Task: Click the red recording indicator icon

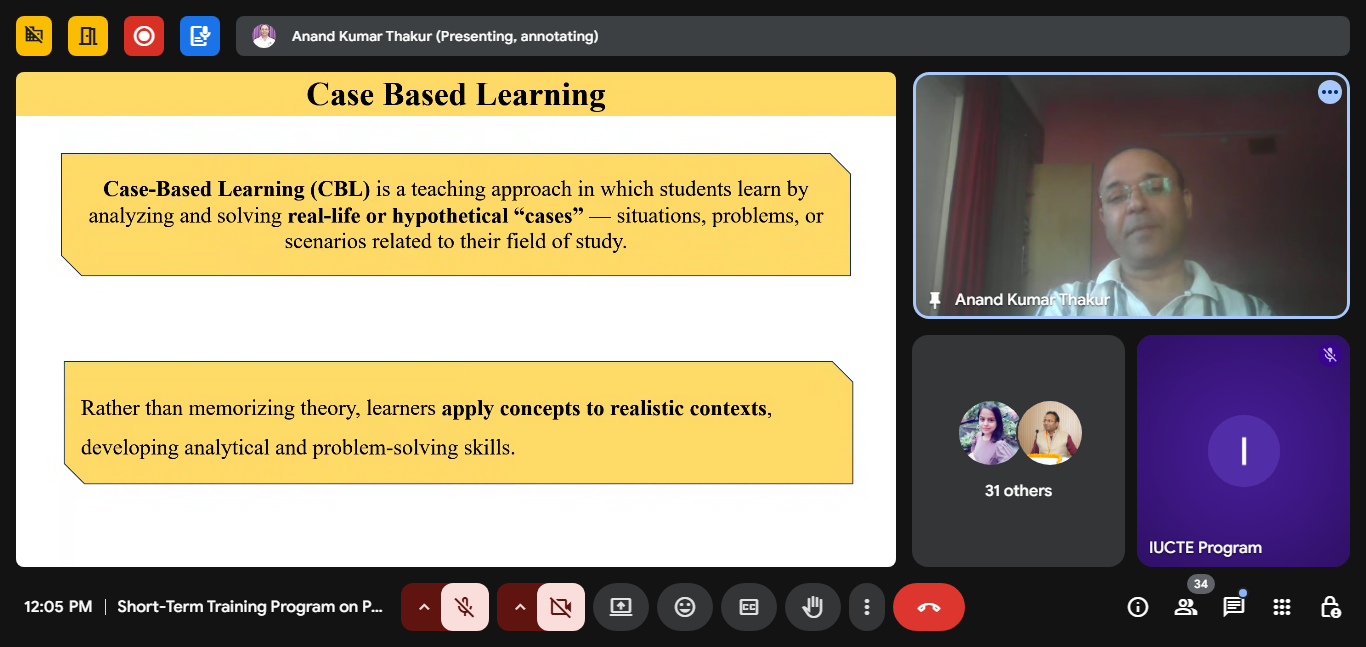Action: coord(144,36)
